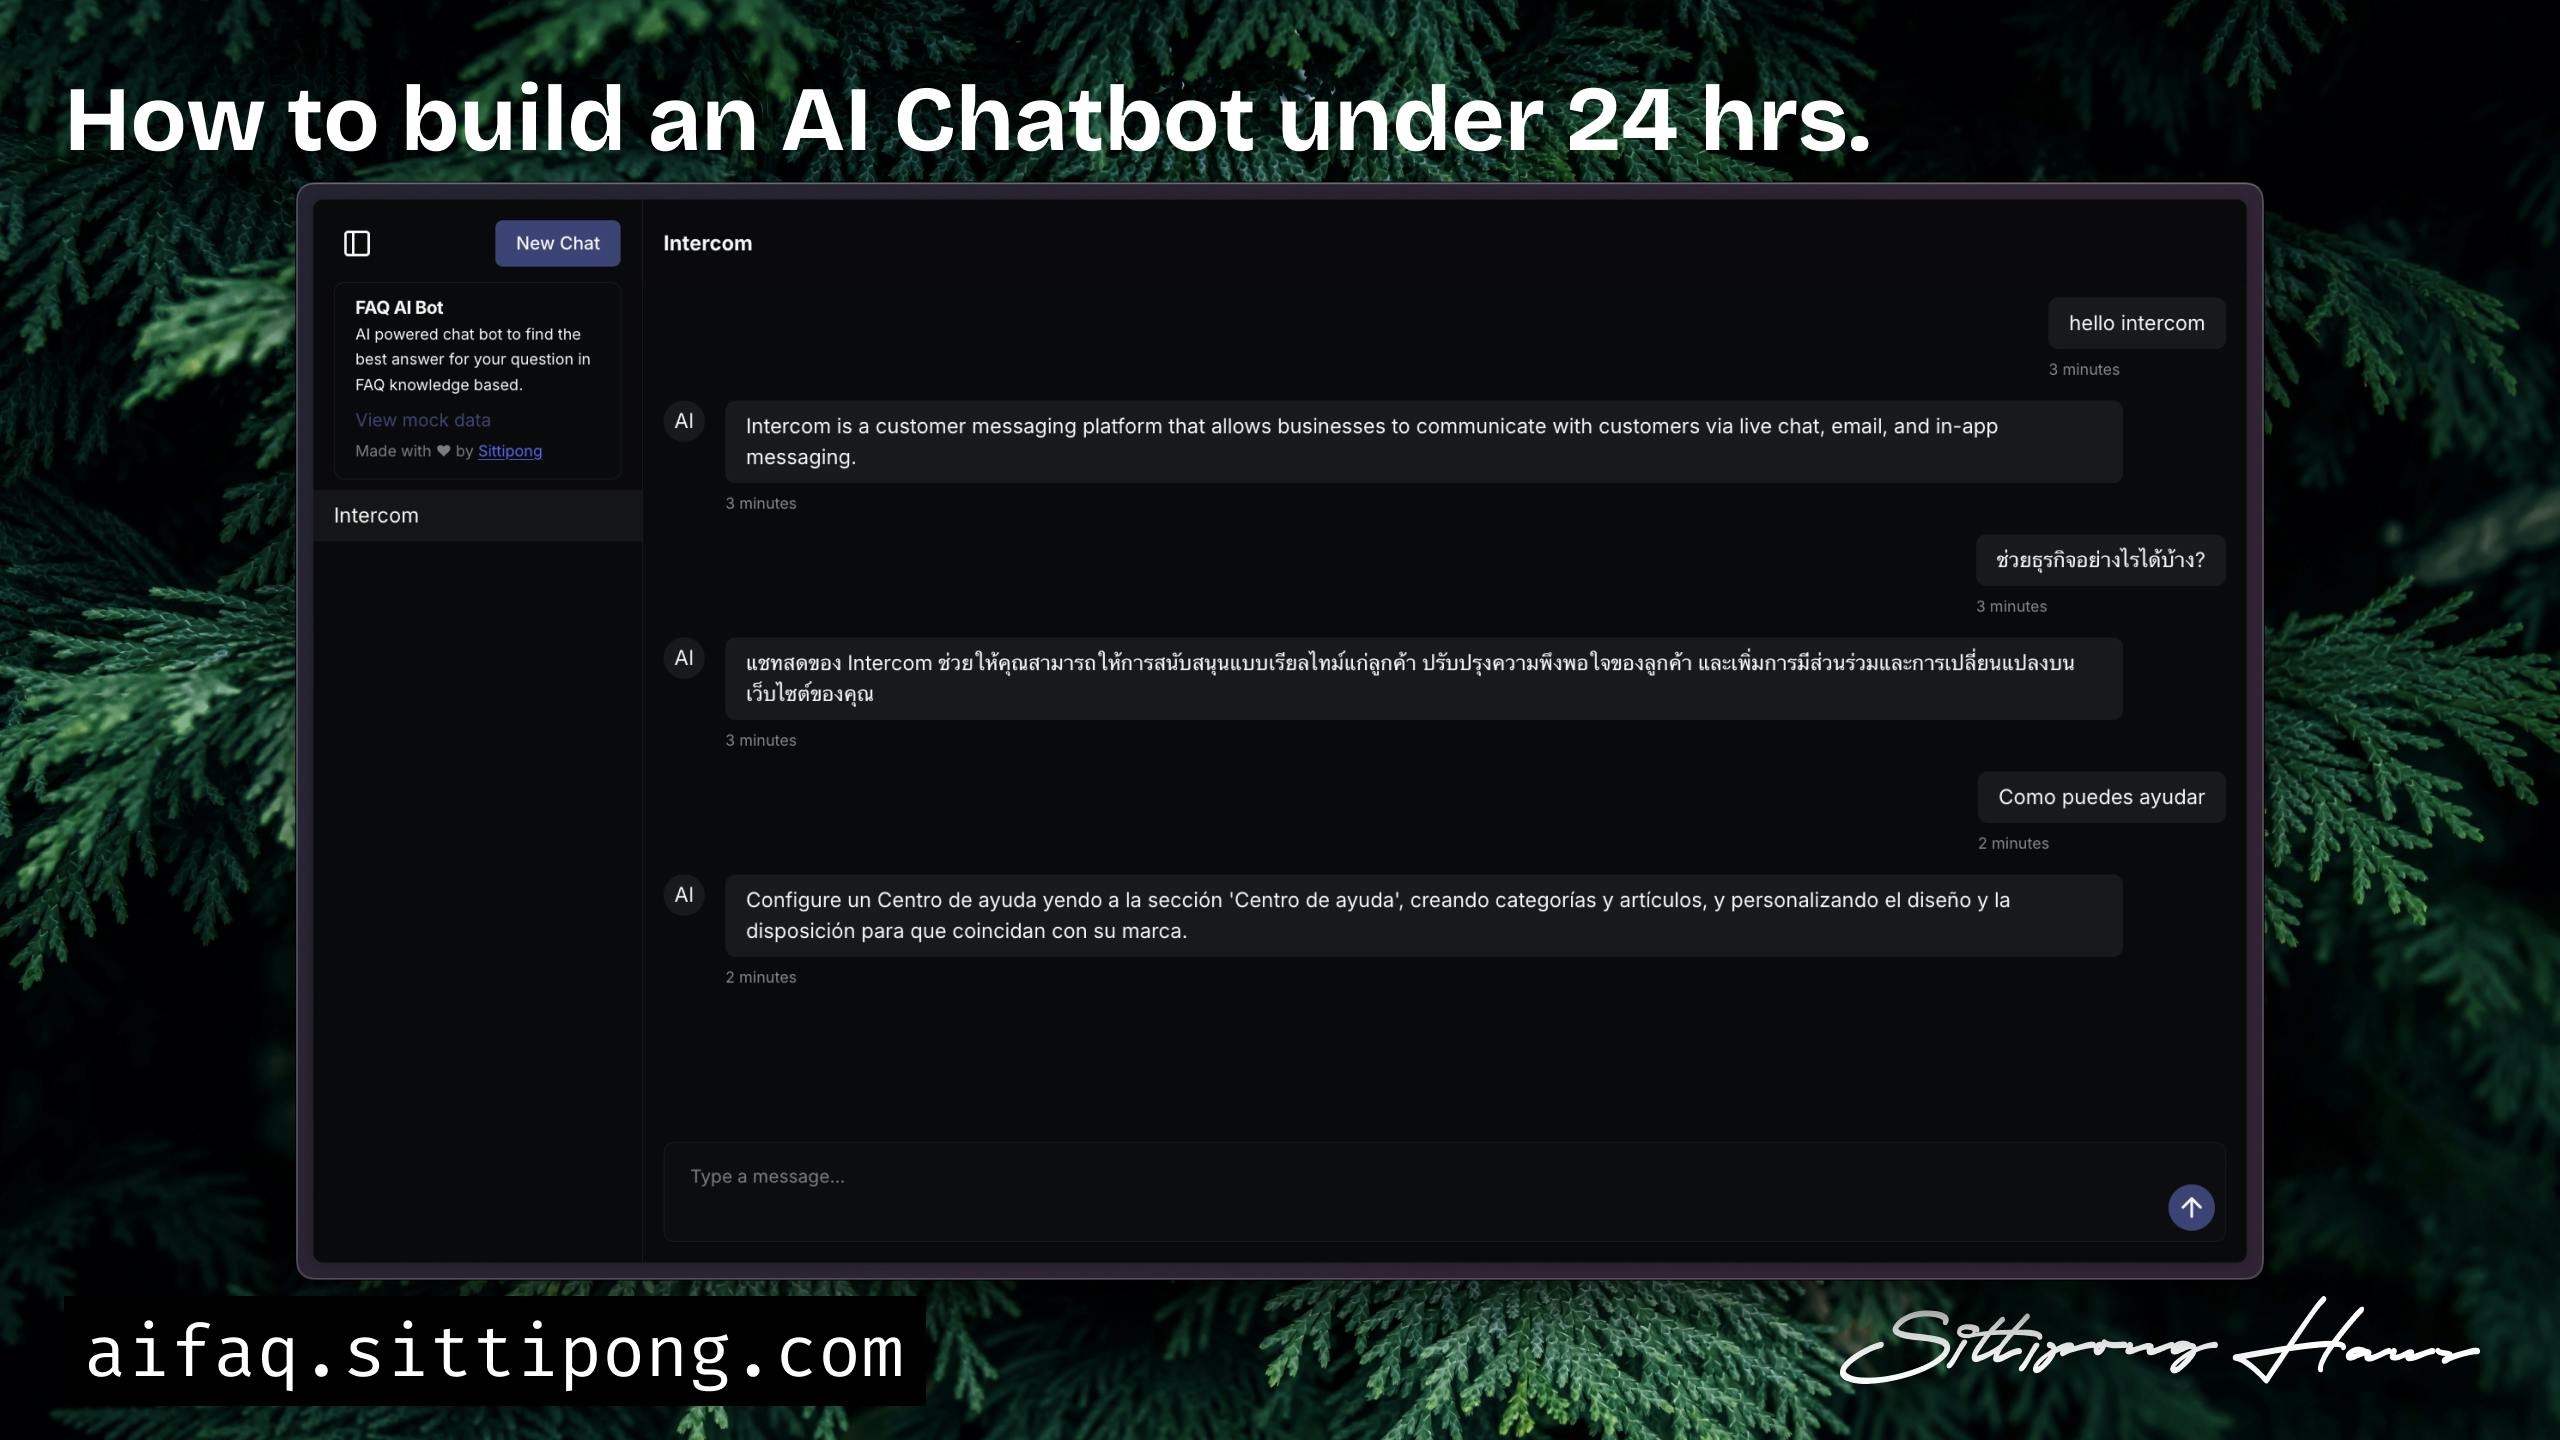Select the Intercom tab header
Viewport: 2560px width, 1440px height.
(707, 243)
